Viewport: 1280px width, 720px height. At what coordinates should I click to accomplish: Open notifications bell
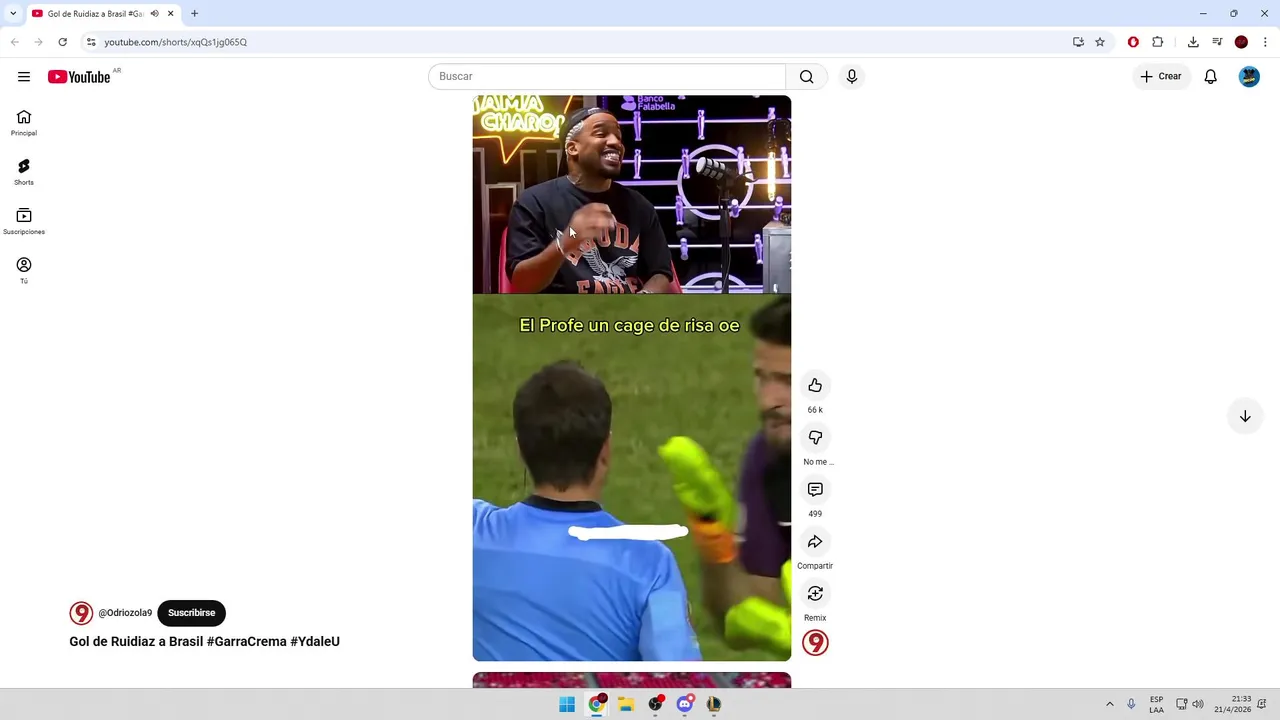coord(1210,77)
